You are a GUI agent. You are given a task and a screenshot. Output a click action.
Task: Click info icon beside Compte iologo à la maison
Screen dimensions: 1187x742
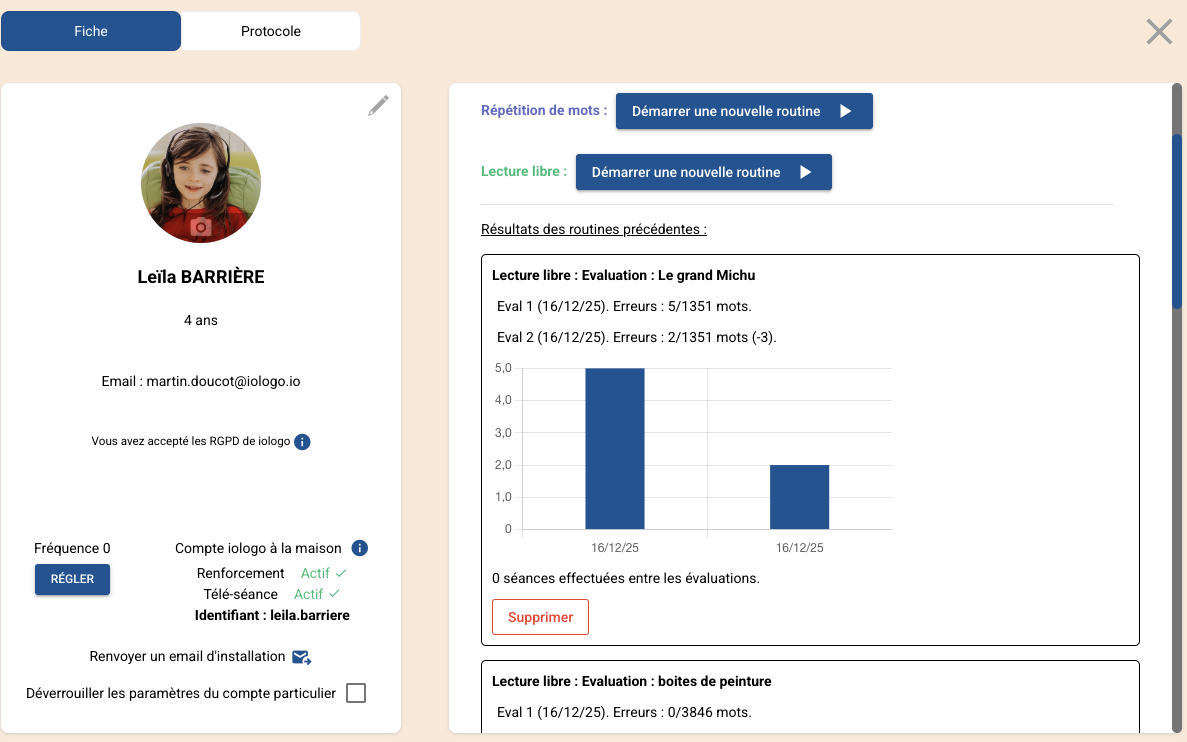coord(360,548)
